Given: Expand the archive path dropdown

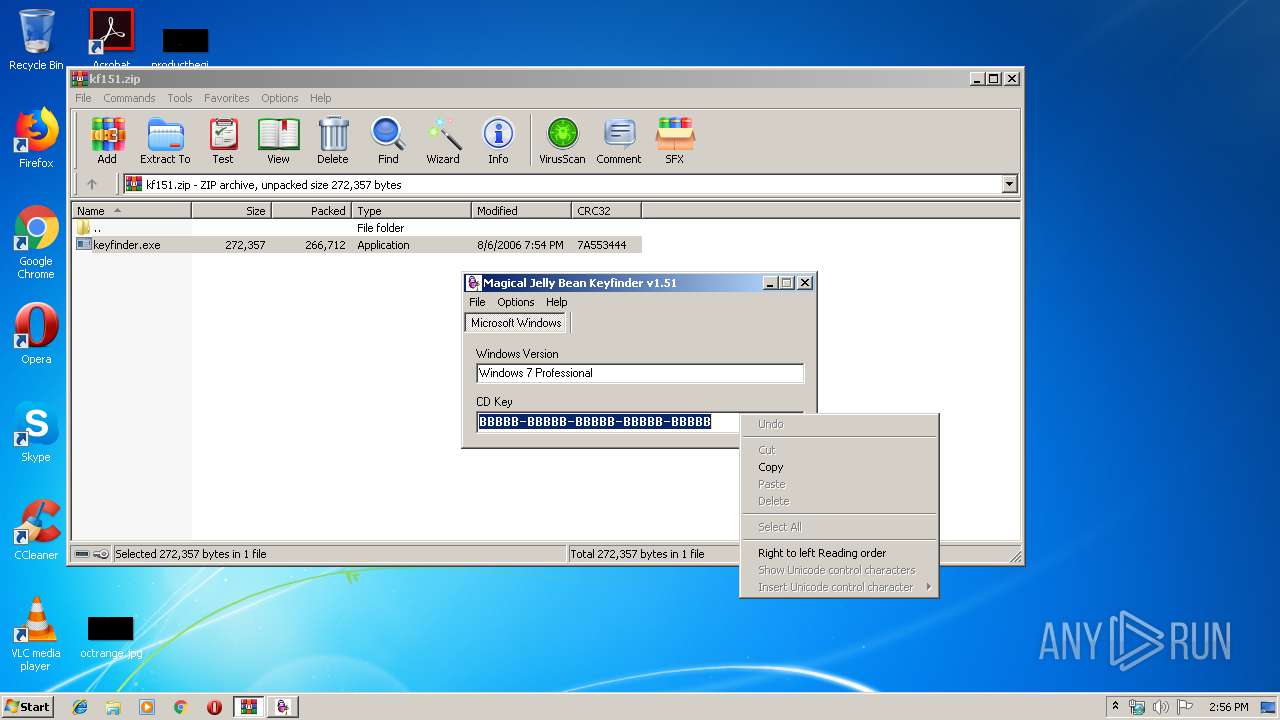Looking at the screenshot, I should 1009,184.
